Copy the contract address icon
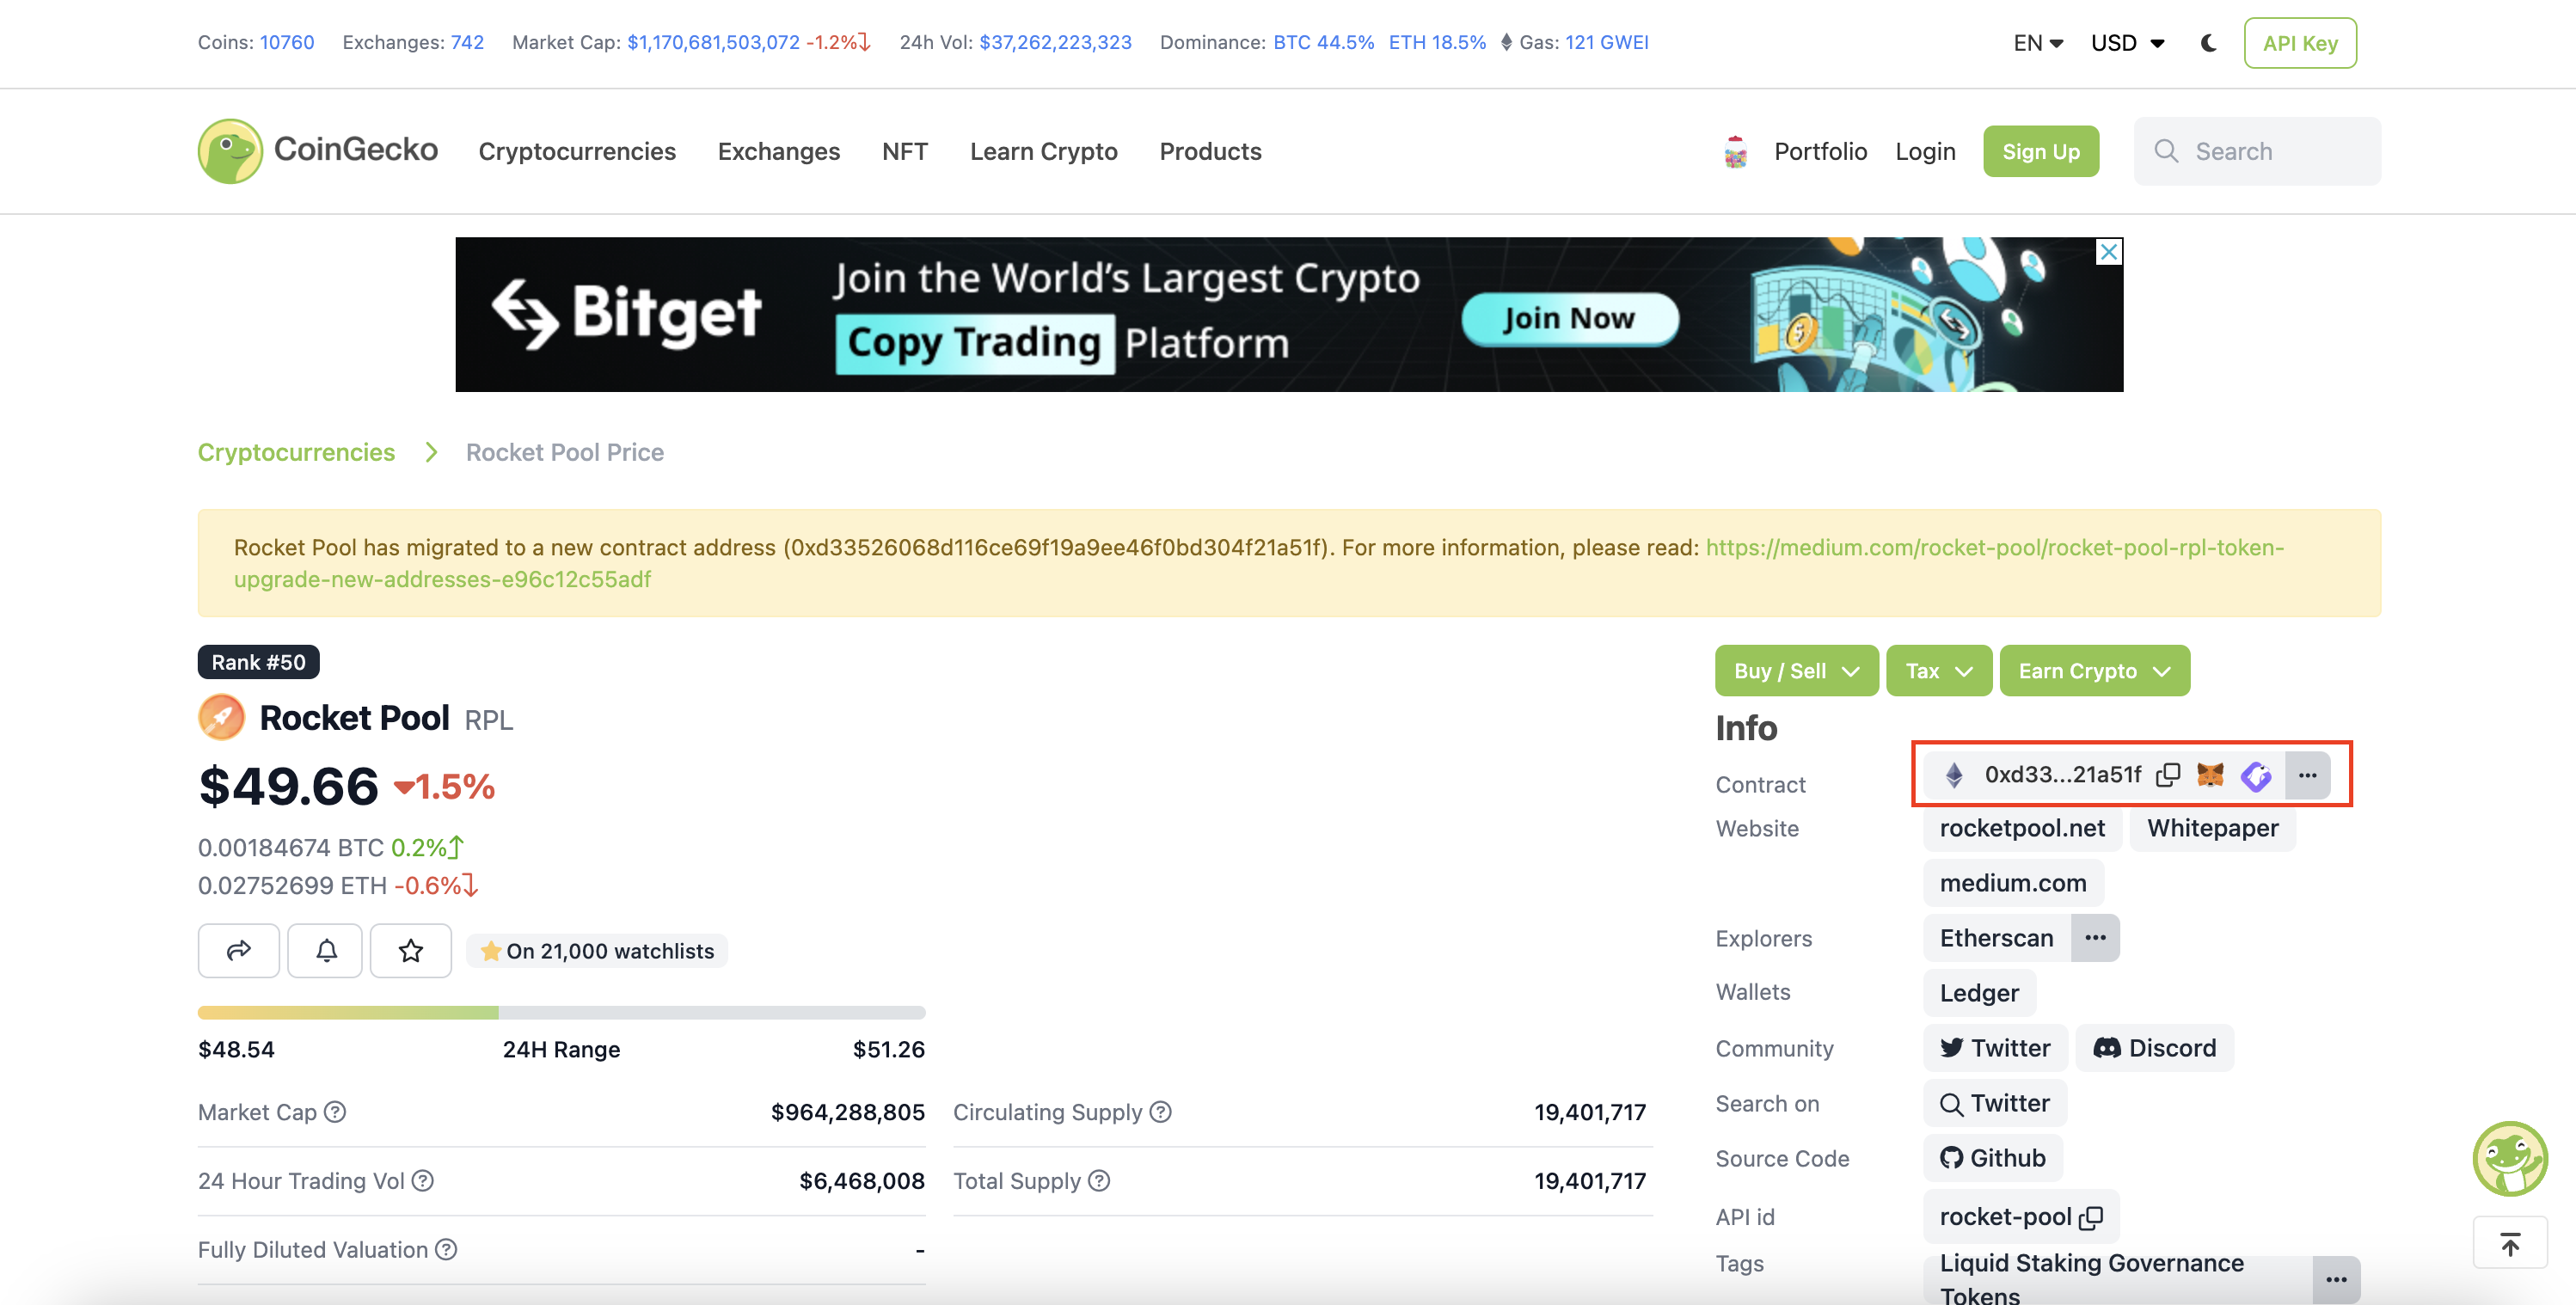 click(2167, 775)
